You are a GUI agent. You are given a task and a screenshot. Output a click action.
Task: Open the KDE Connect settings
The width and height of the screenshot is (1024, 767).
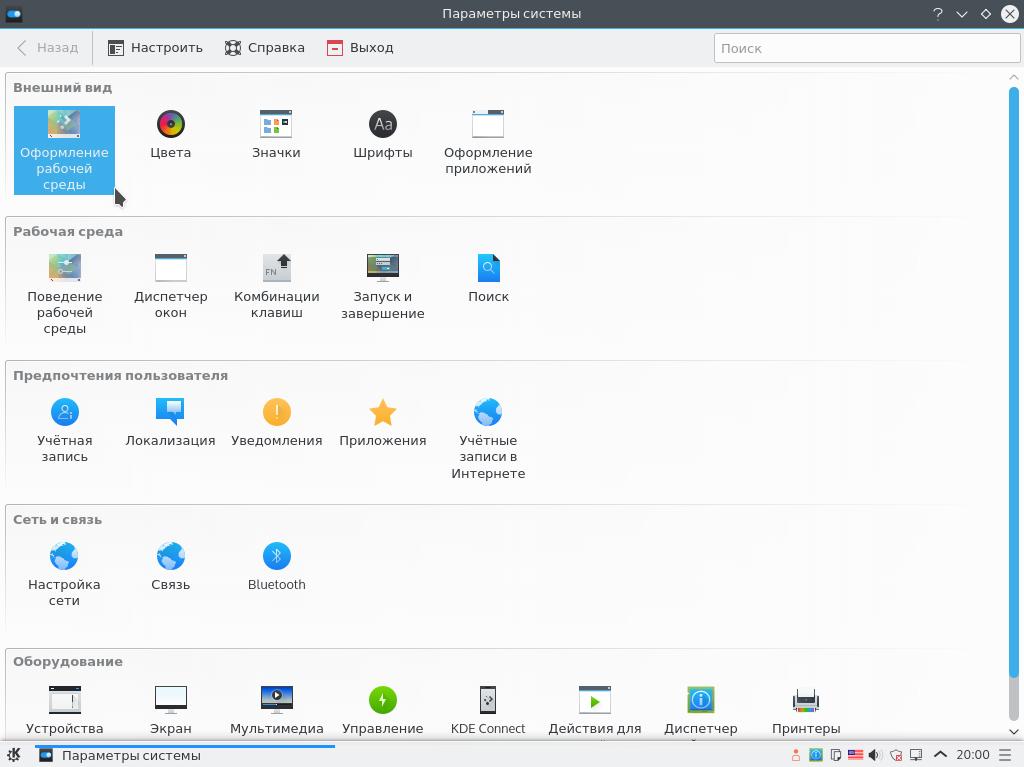point(488,710)
